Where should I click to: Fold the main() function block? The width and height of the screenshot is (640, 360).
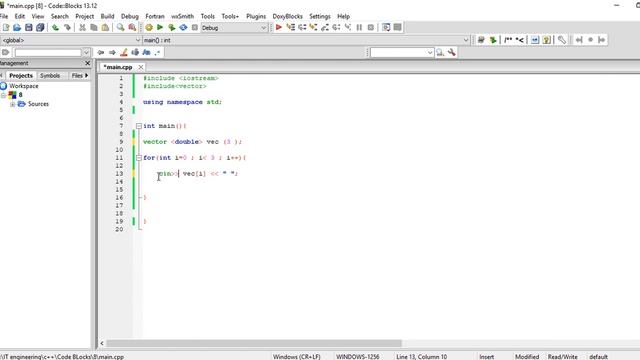[x=139, y=126]
